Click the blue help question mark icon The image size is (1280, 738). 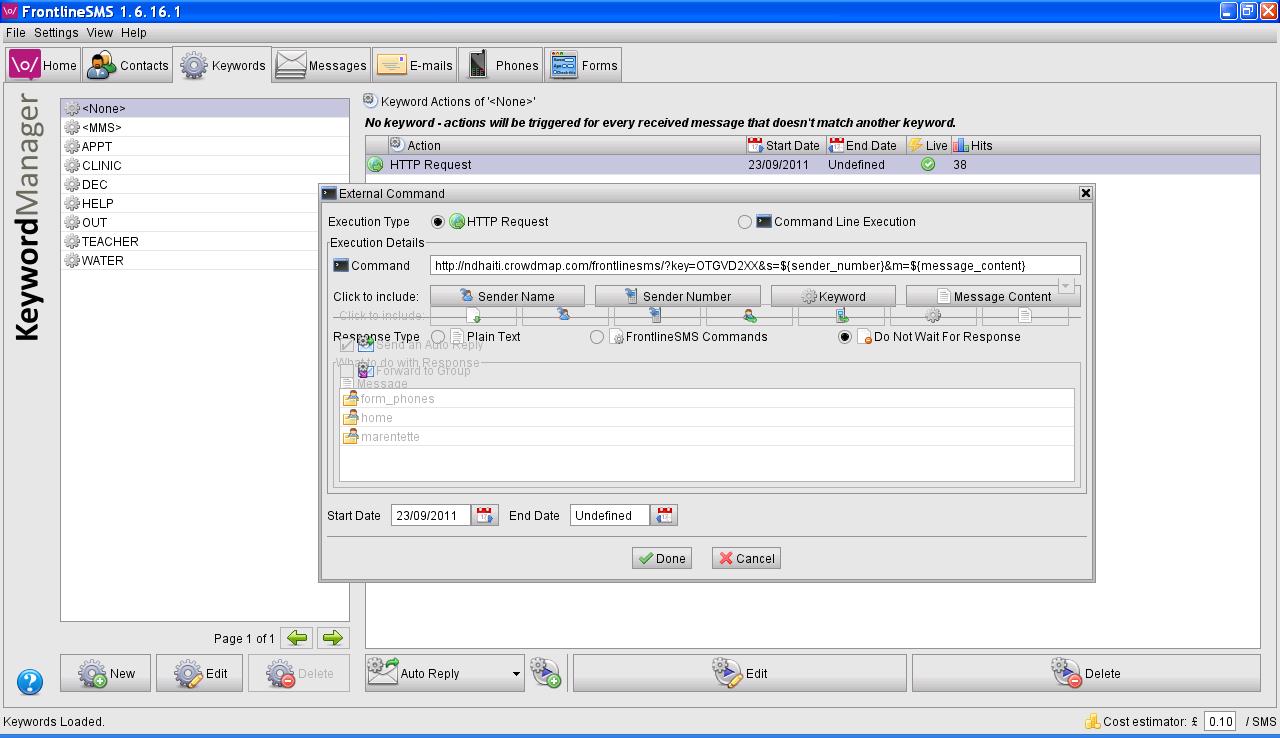[x=30, y=682]
